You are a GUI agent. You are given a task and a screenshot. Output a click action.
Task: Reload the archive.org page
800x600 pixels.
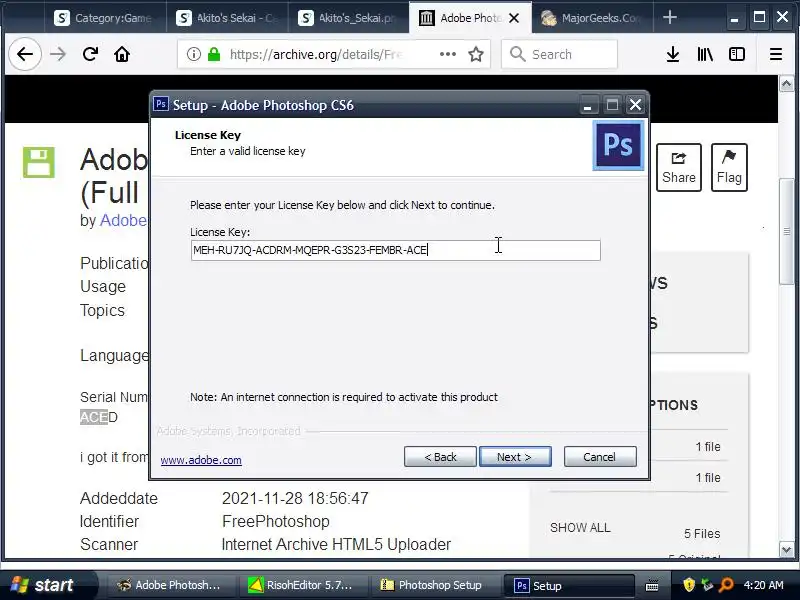pos(90,54)
